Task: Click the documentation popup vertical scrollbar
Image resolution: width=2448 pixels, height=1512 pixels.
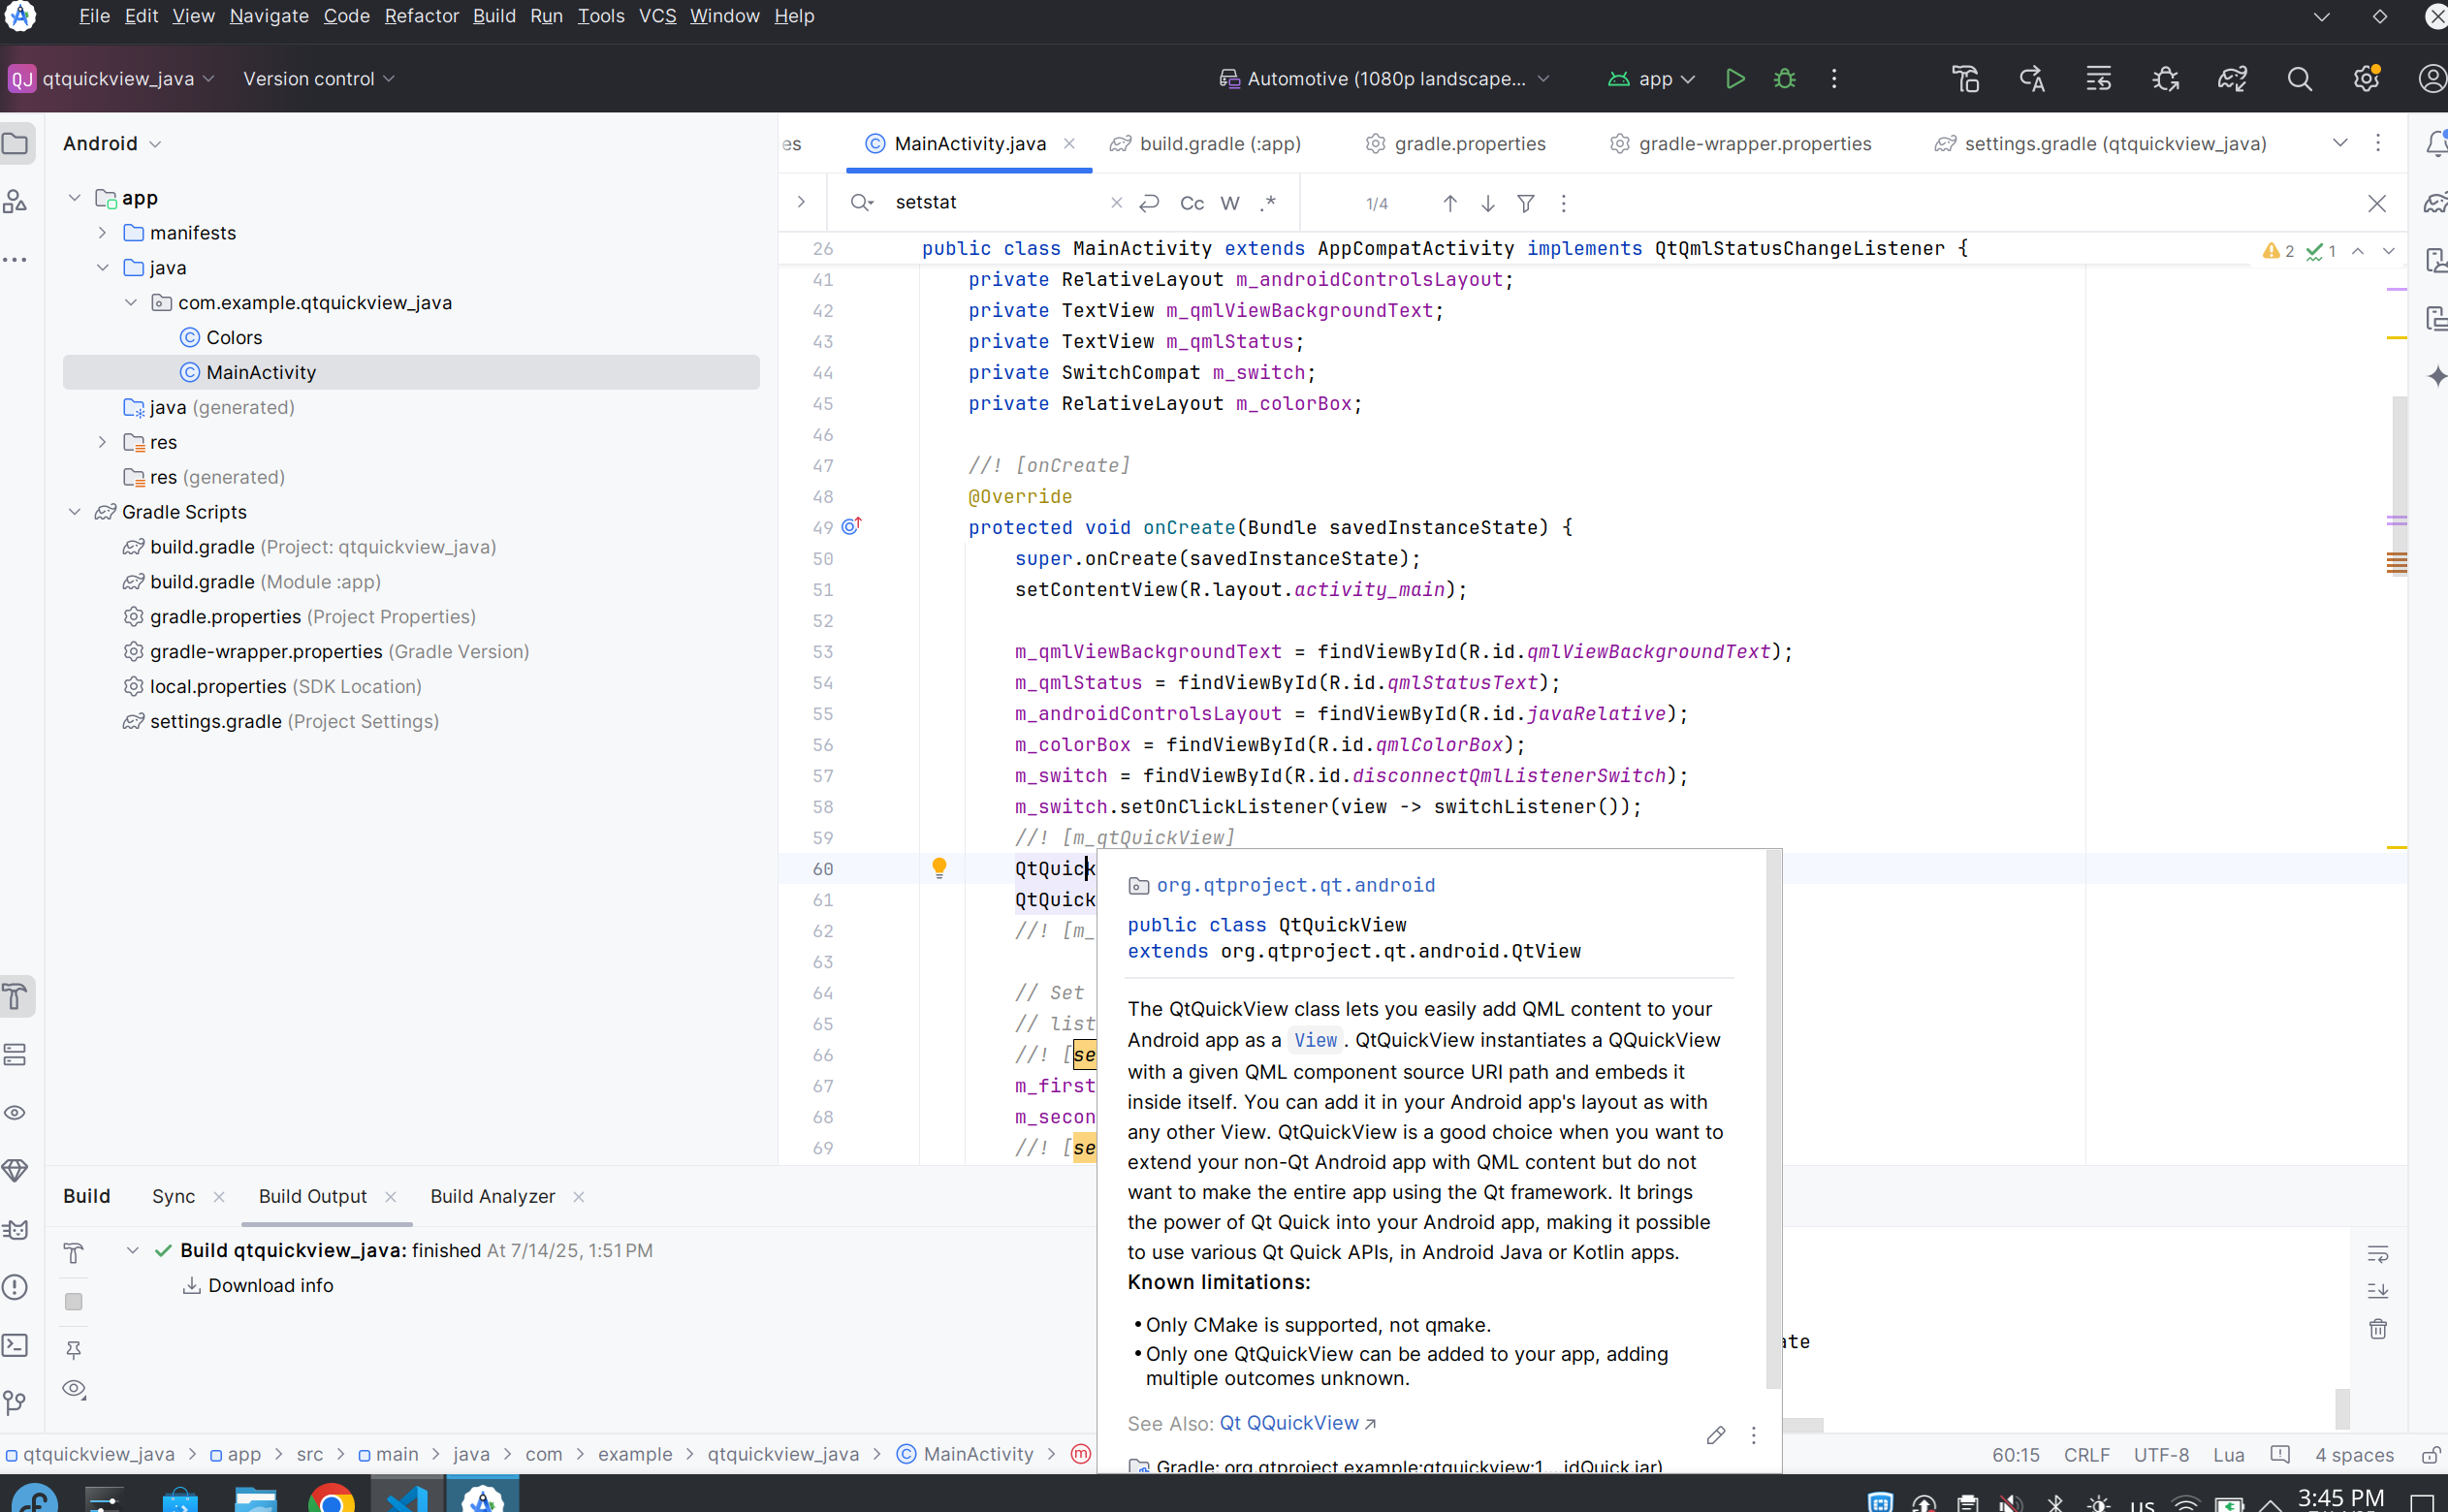Action: (1773, 1120)
